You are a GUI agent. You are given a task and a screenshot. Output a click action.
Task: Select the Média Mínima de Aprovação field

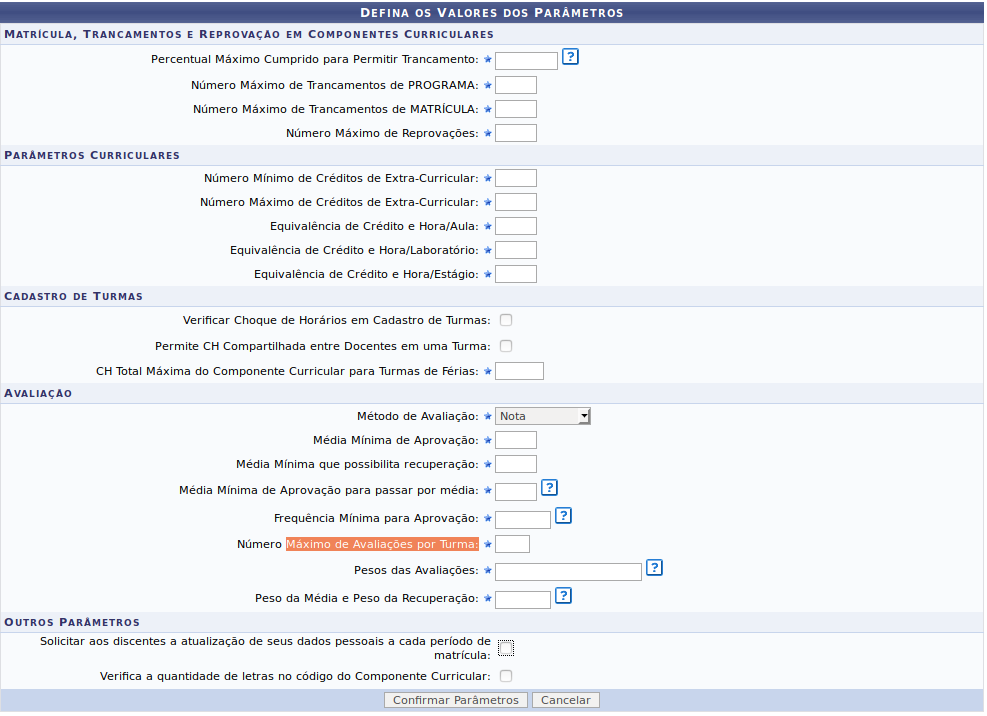coord(515,440)
